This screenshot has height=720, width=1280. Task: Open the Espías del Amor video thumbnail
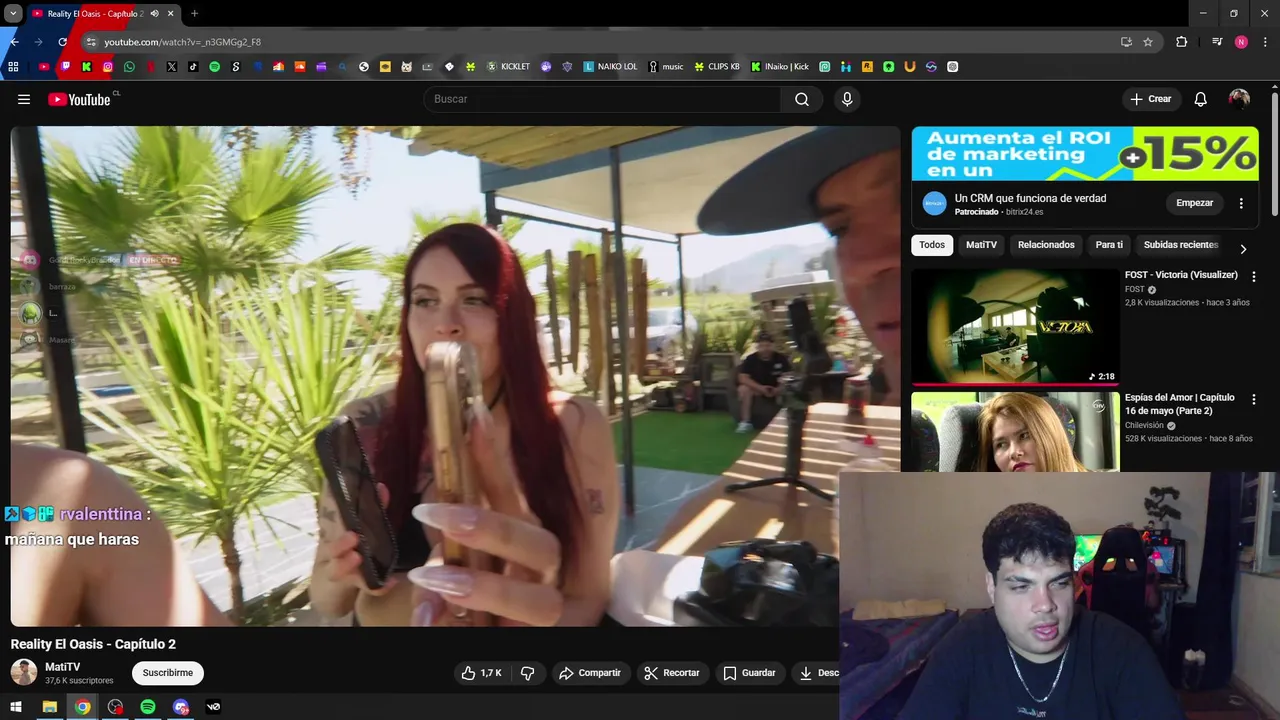(x=1015, y=431)
